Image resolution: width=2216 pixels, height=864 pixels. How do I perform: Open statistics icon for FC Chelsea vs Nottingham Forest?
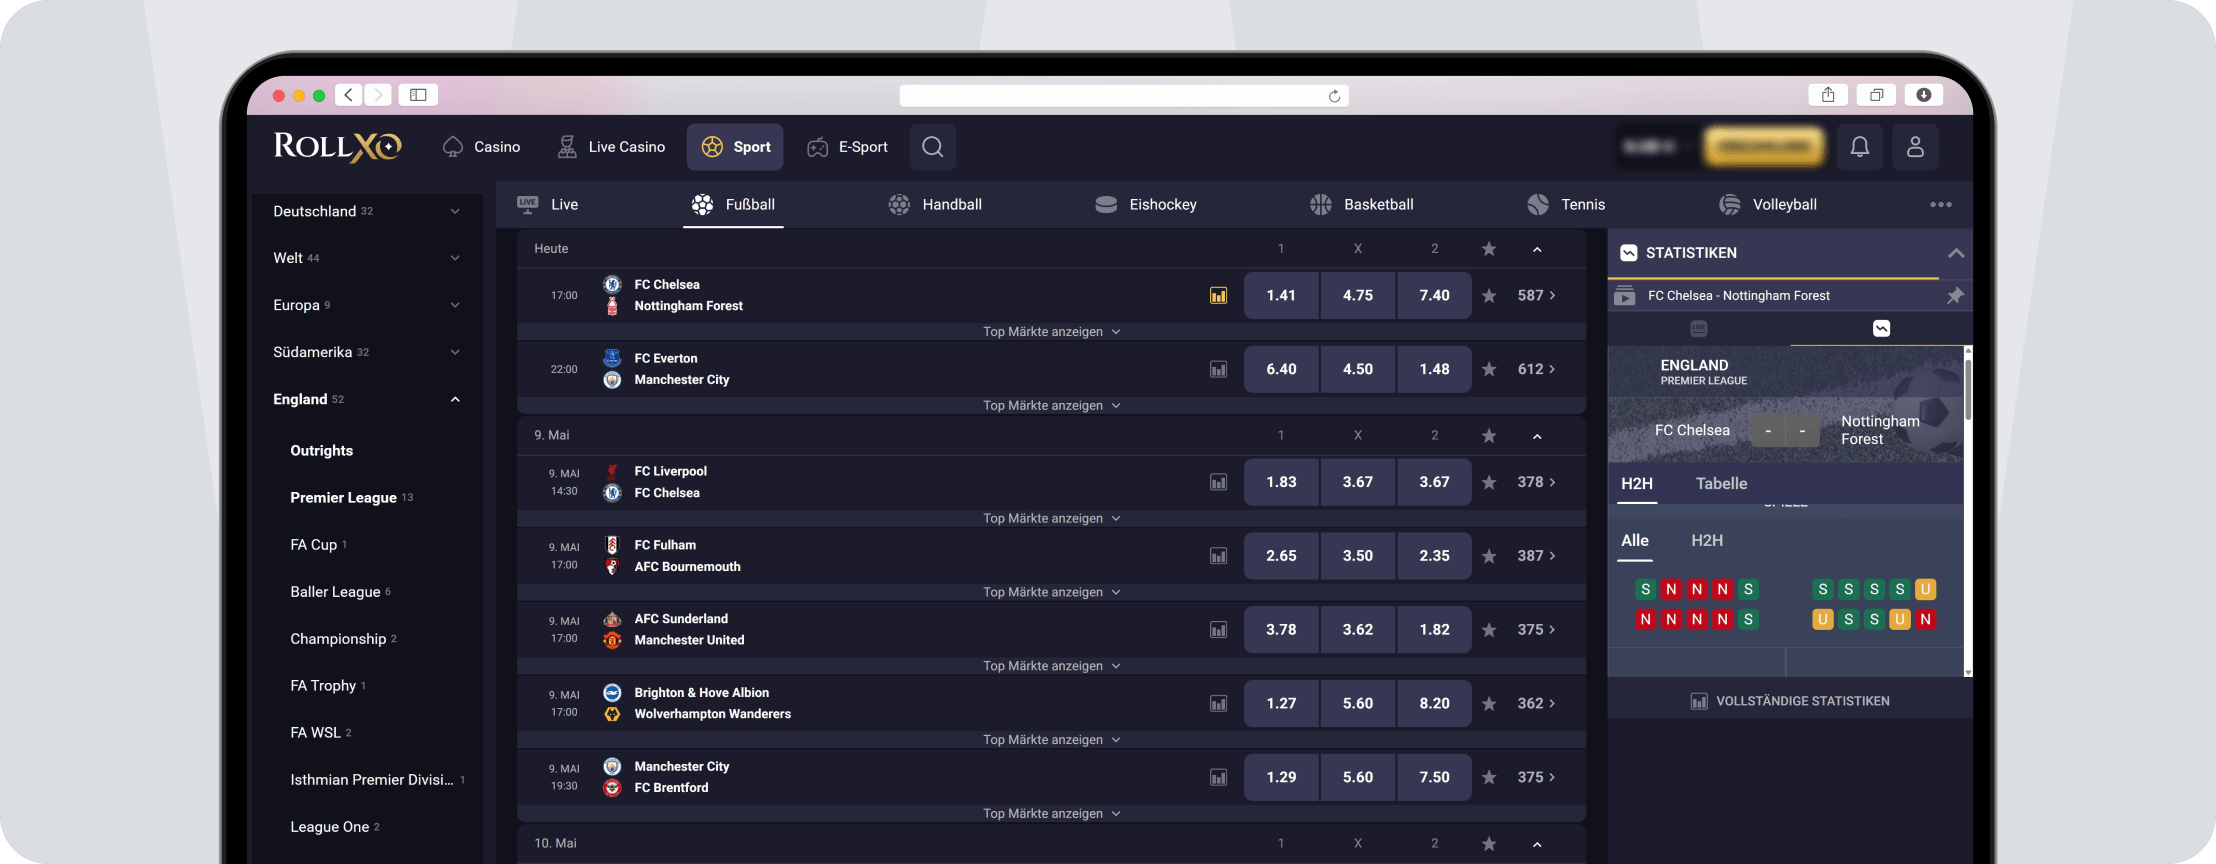point(1218,295)
